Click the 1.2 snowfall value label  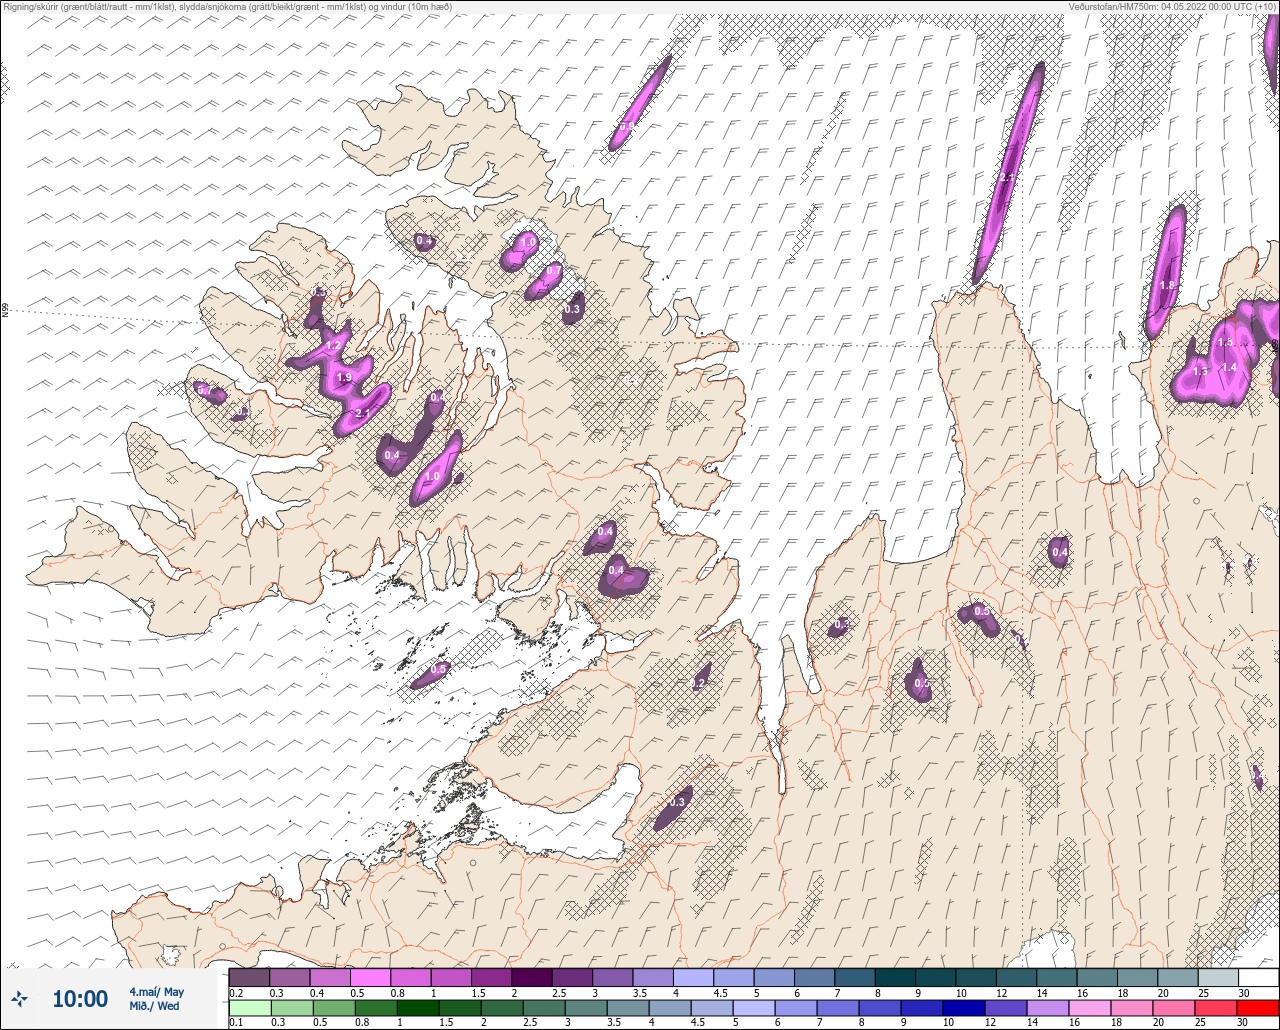tap(334, 346)
